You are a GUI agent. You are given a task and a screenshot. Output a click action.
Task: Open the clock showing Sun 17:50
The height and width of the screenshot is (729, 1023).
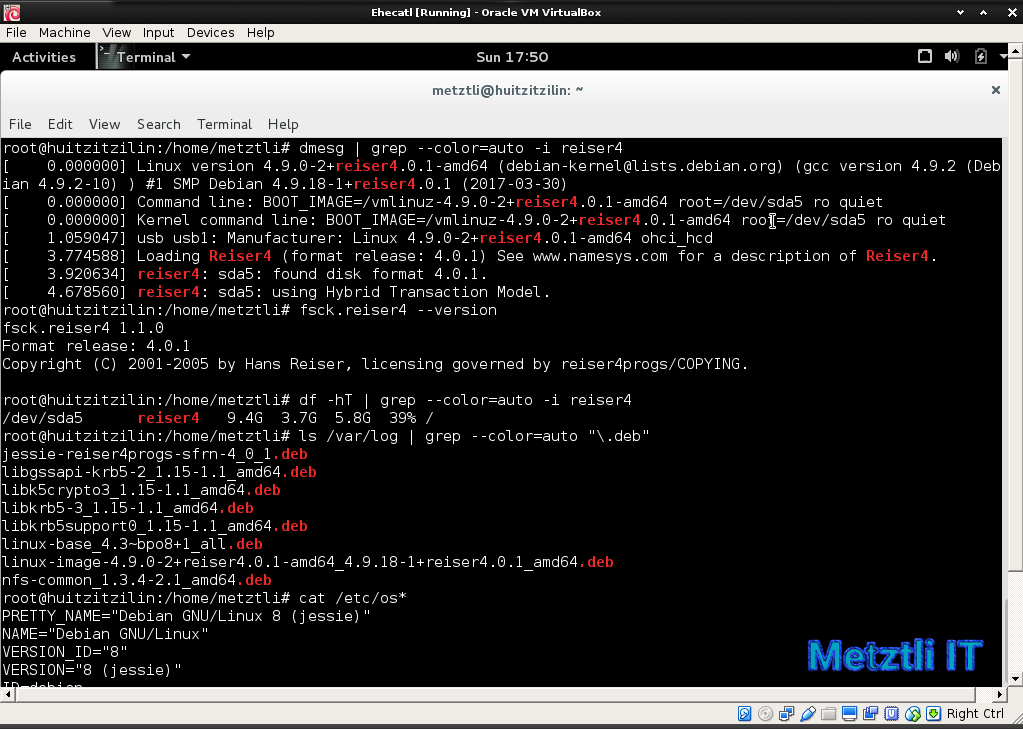coord(512,57)
